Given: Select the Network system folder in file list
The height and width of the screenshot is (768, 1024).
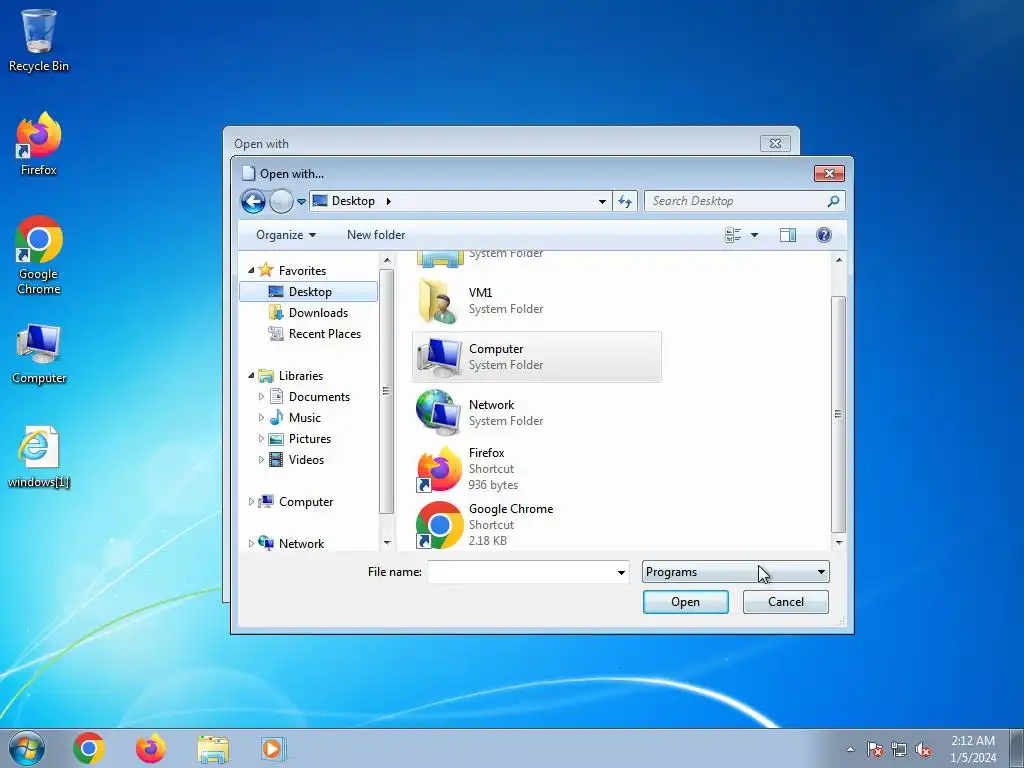Looking at the screenshot, I should [537, 413].
